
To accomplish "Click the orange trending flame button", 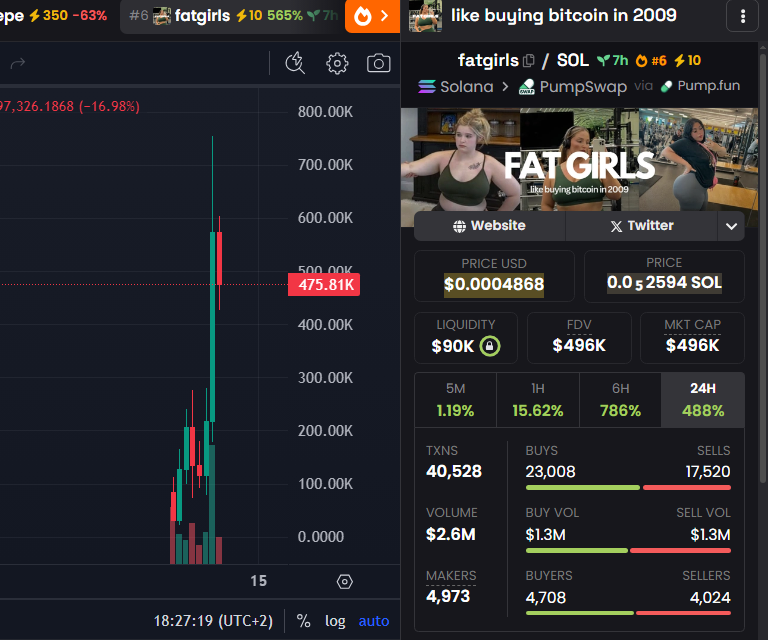I will point(373,16).
